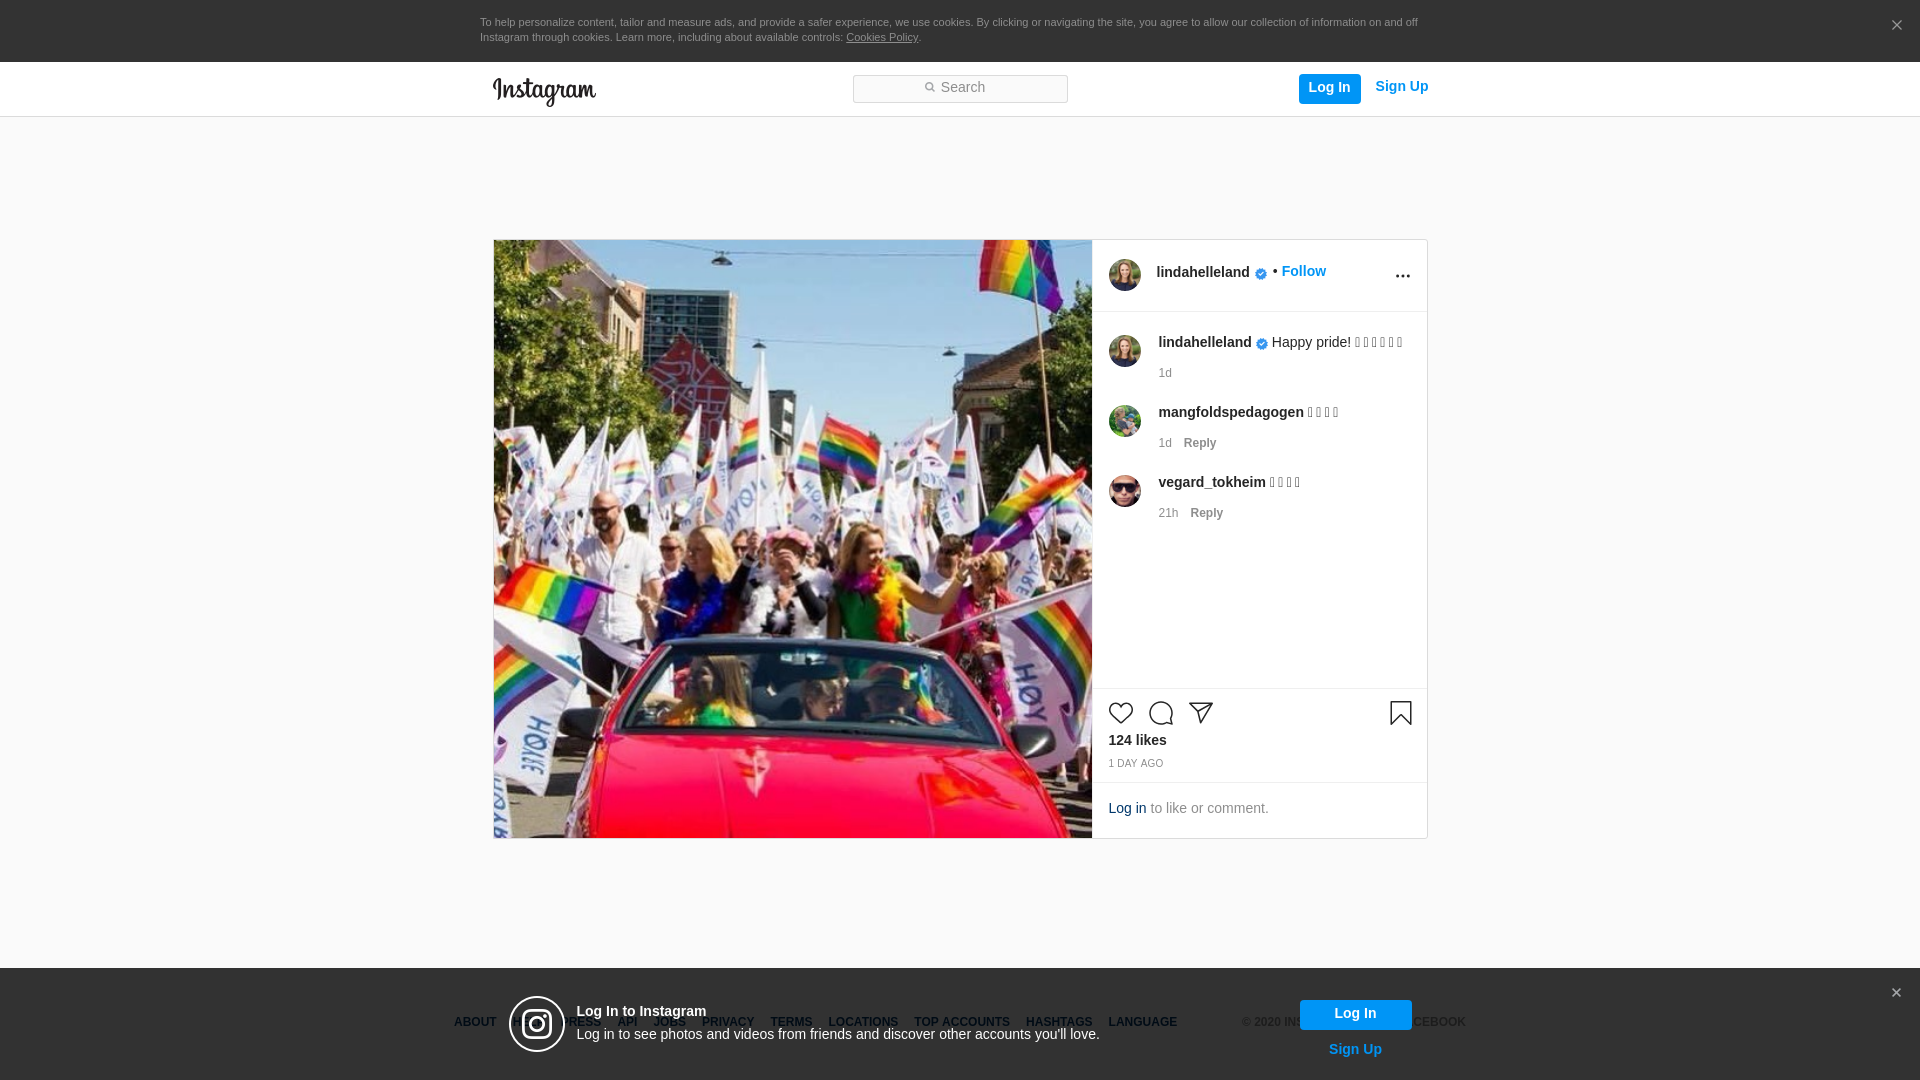Click the search magnifier icon
Image resolution: width=1920 pixels, height=1080 pixels.
click(x=929, y=88)
